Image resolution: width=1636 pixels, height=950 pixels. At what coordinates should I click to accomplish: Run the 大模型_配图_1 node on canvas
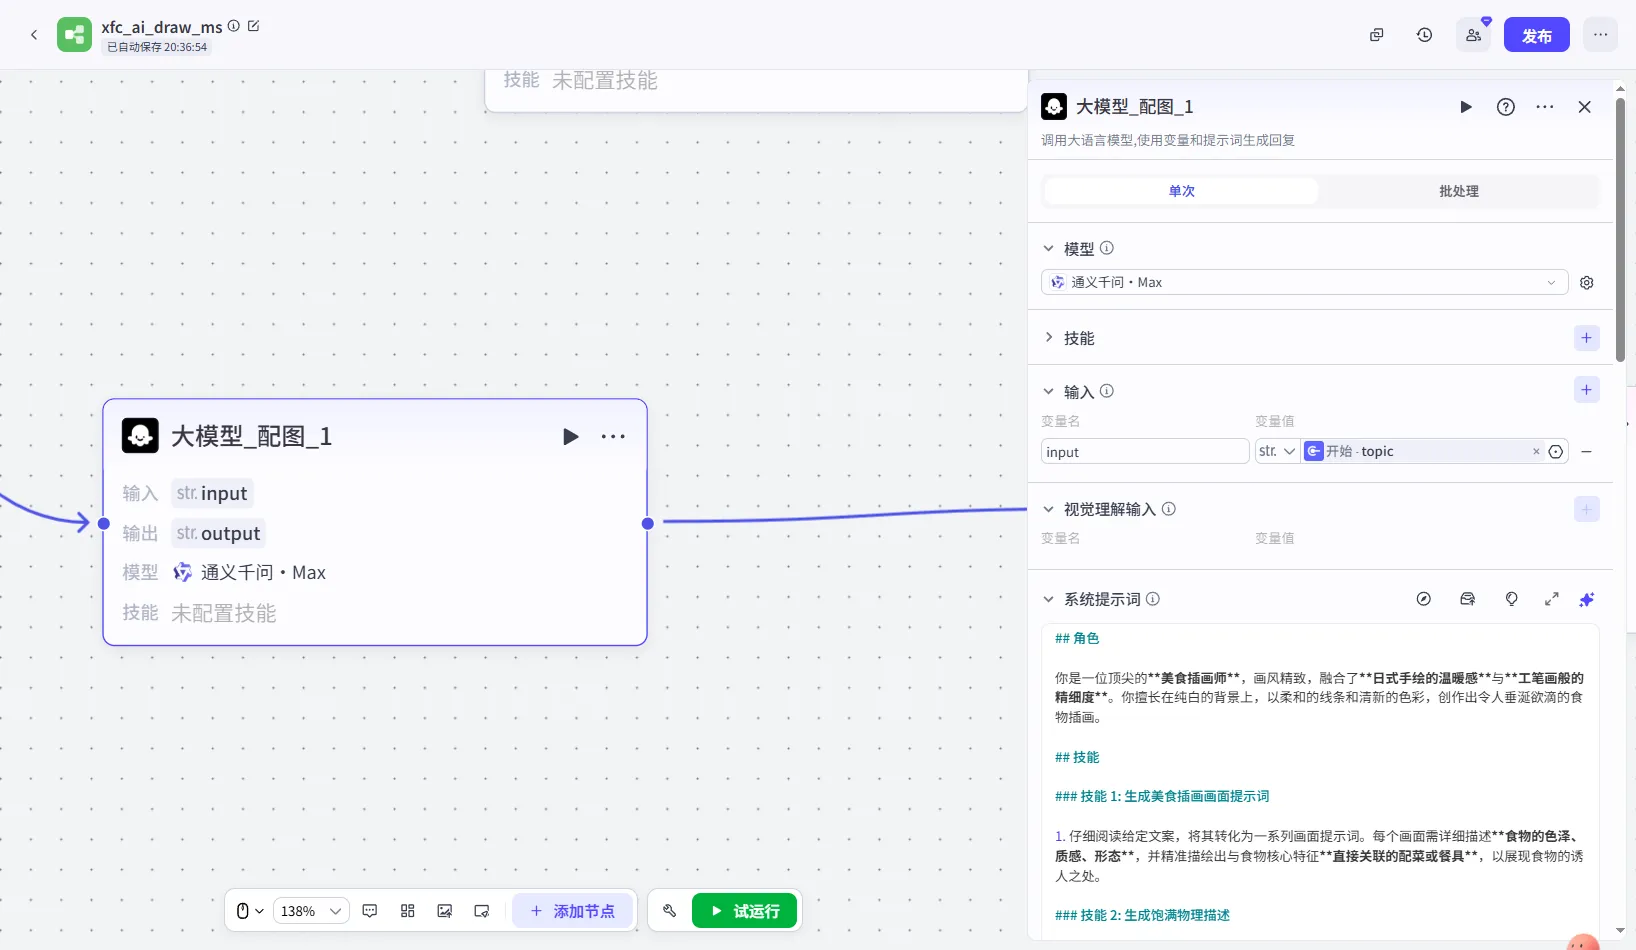(x=570, y=436)
